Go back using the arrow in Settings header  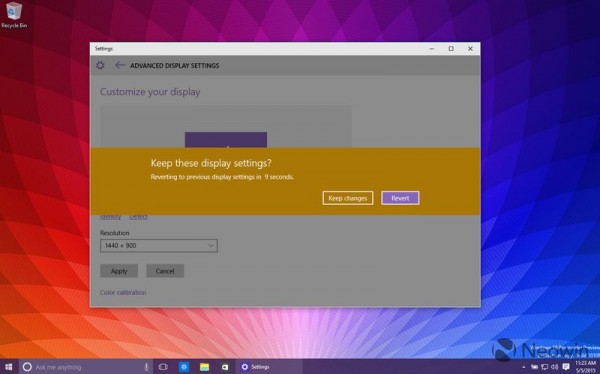pyautogui.click(x=120, y=65)
